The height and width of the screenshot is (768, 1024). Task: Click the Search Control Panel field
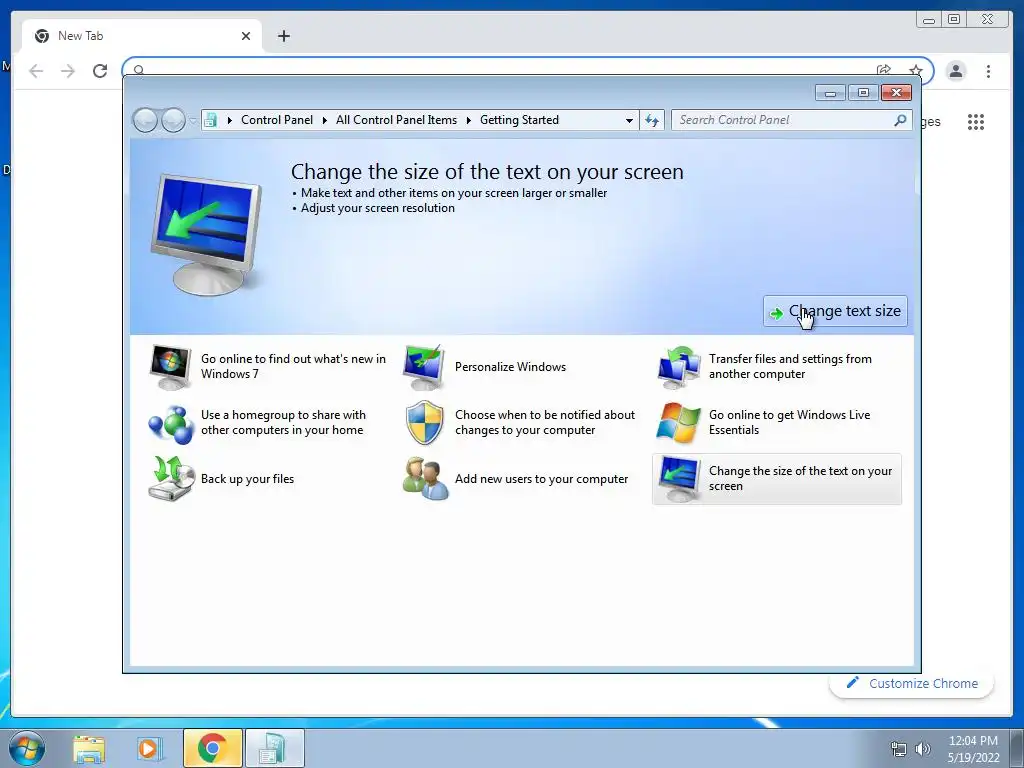[791, 120]
